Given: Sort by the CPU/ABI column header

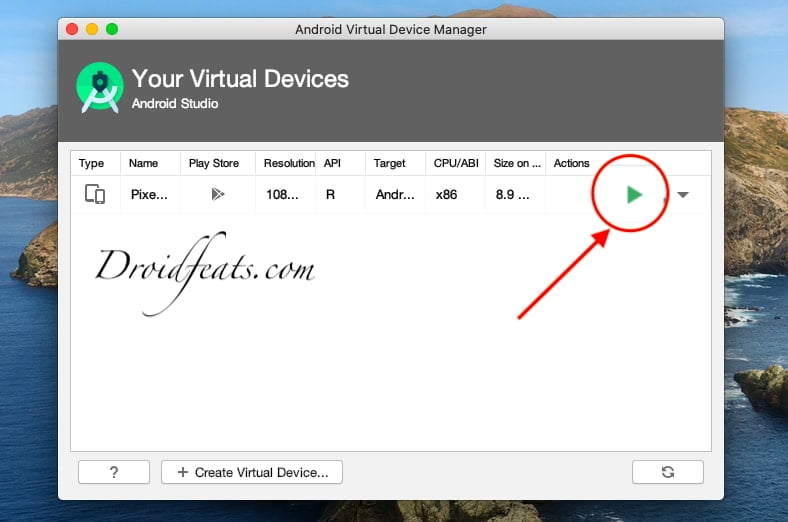Looking at the screenshot, I should 456,163.
